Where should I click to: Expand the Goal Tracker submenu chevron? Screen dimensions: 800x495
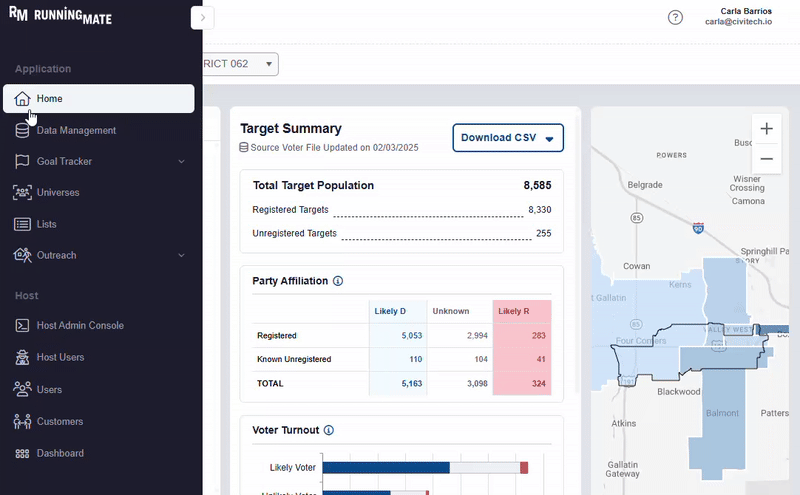point(181,161)
